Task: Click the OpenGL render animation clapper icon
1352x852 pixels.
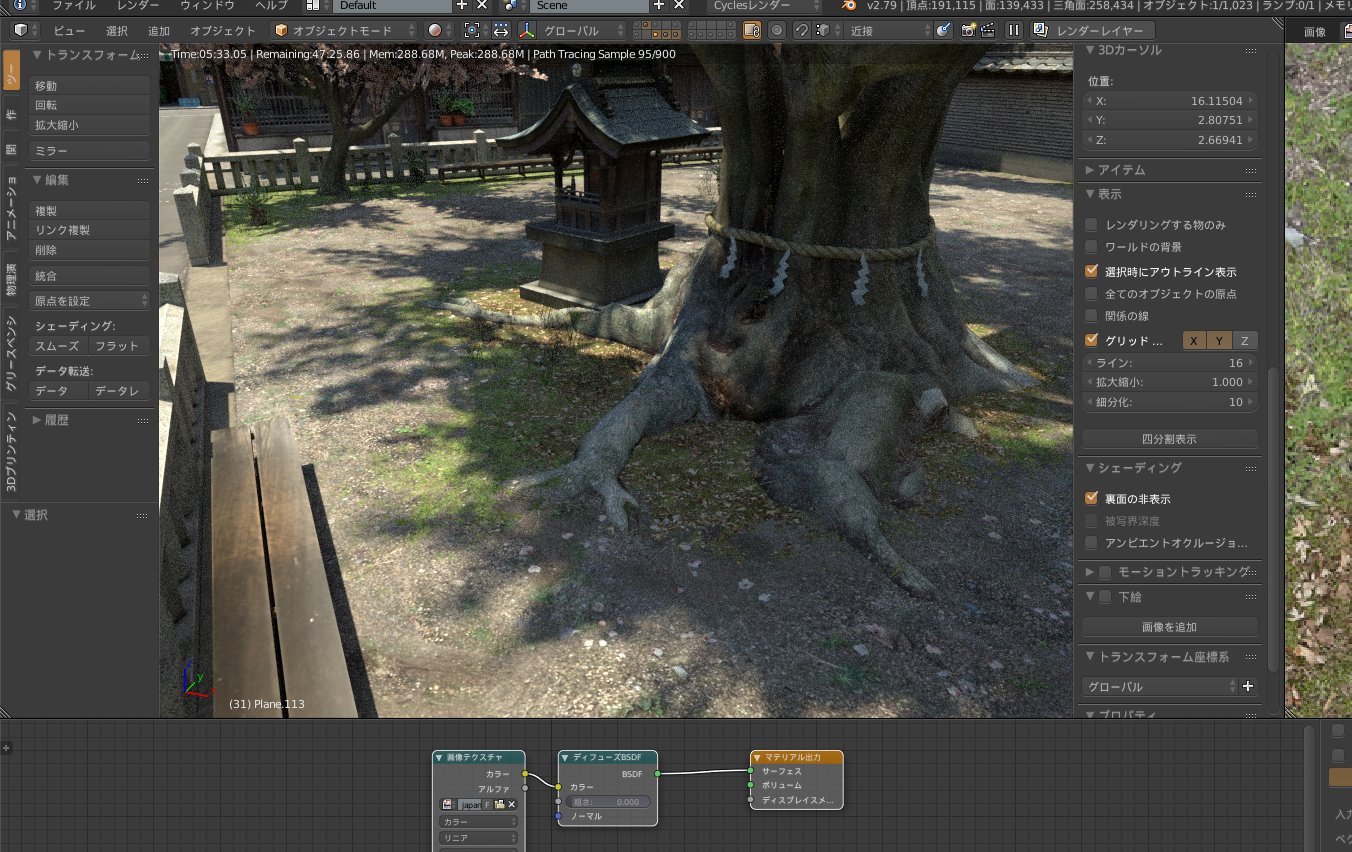Action: click(988, 31)
